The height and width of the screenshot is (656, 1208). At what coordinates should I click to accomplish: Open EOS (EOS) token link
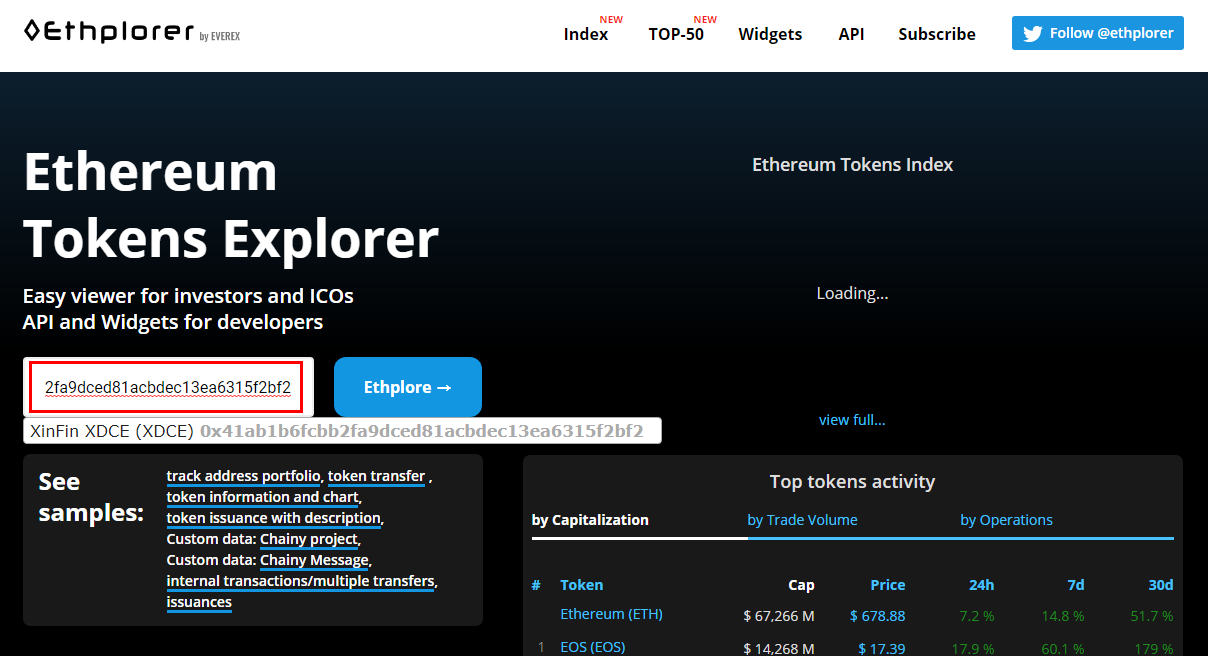tap(592, 647)
